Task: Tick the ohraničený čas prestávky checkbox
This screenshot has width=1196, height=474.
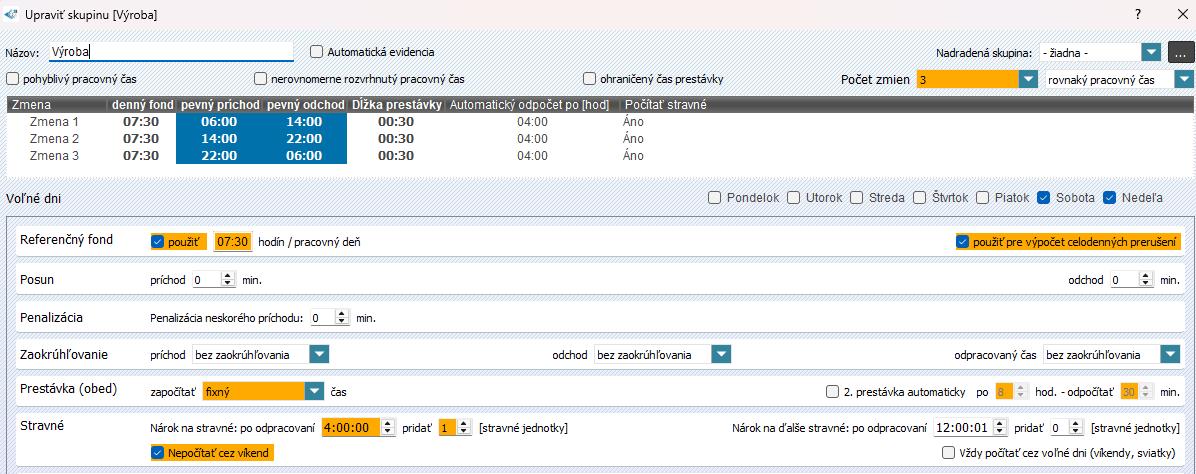Action: coord(590,79)
